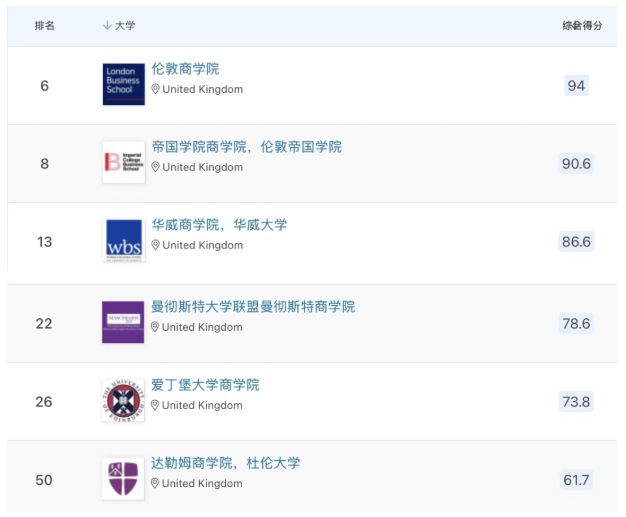The image size is (626, 517).
Task: Click United Kingdom text under 华威商学院
Action: tap(203, 245)
